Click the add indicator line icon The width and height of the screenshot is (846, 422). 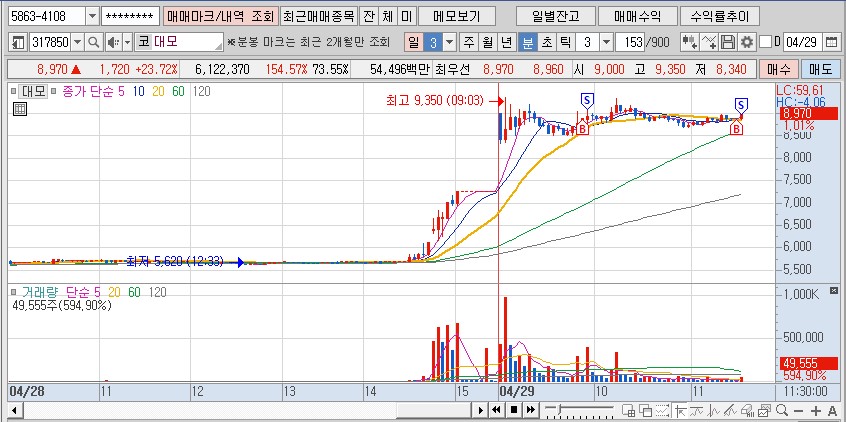[x=710, y=42]
